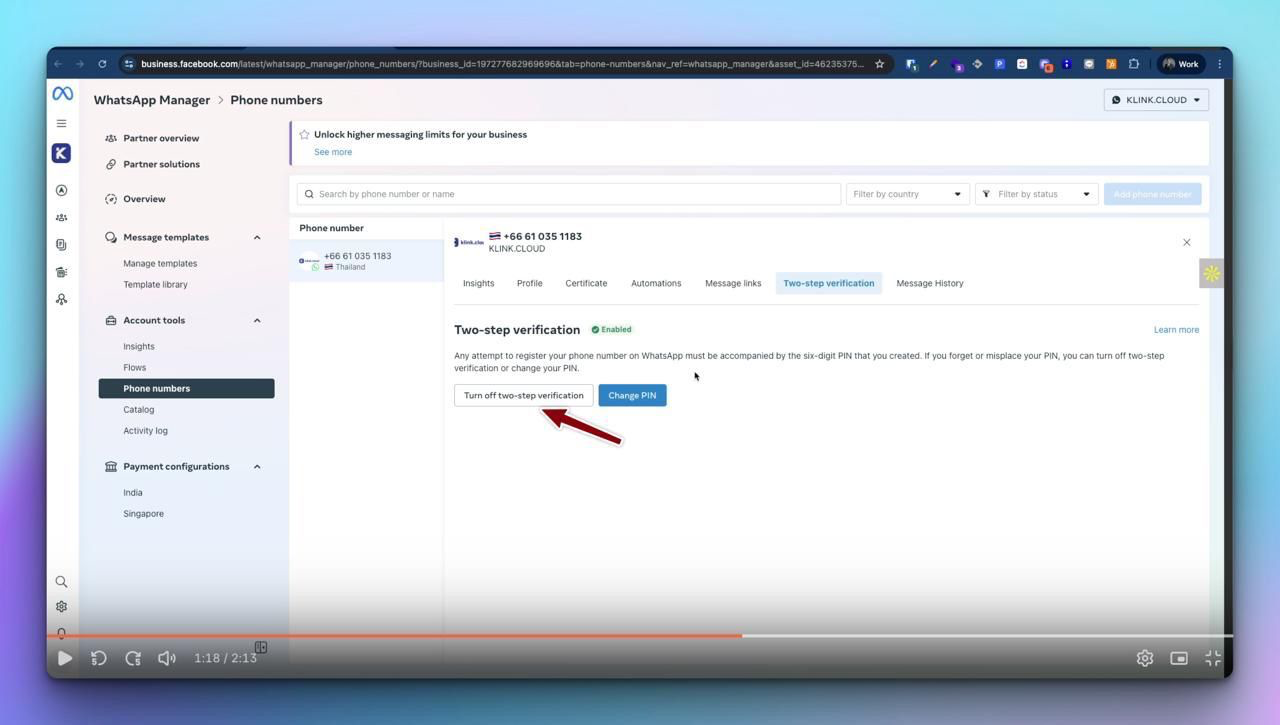Collapse the Message templates section
This screenshot has width=1280, height=725.
click(x=257, y=238)
